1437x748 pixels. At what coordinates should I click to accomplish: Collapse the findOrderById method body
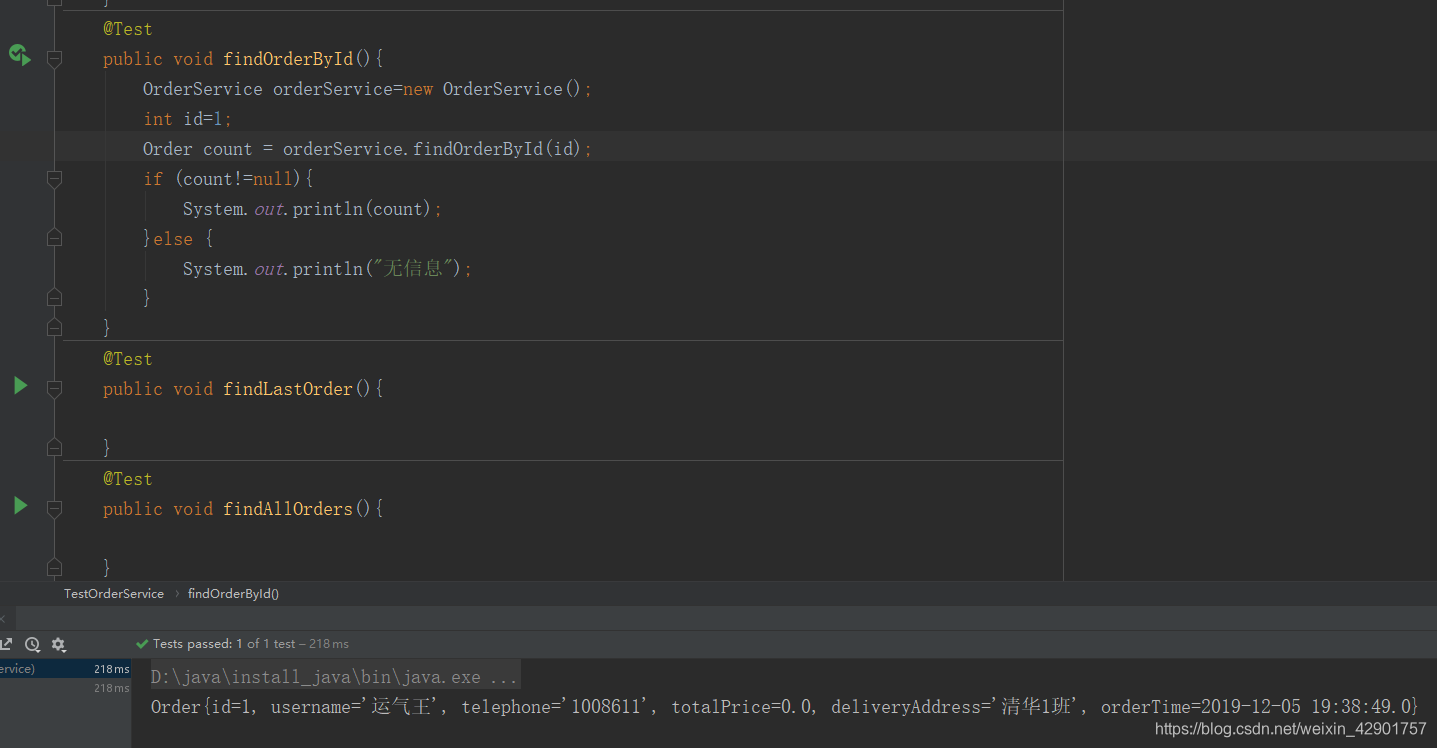(x=55, y=60)
